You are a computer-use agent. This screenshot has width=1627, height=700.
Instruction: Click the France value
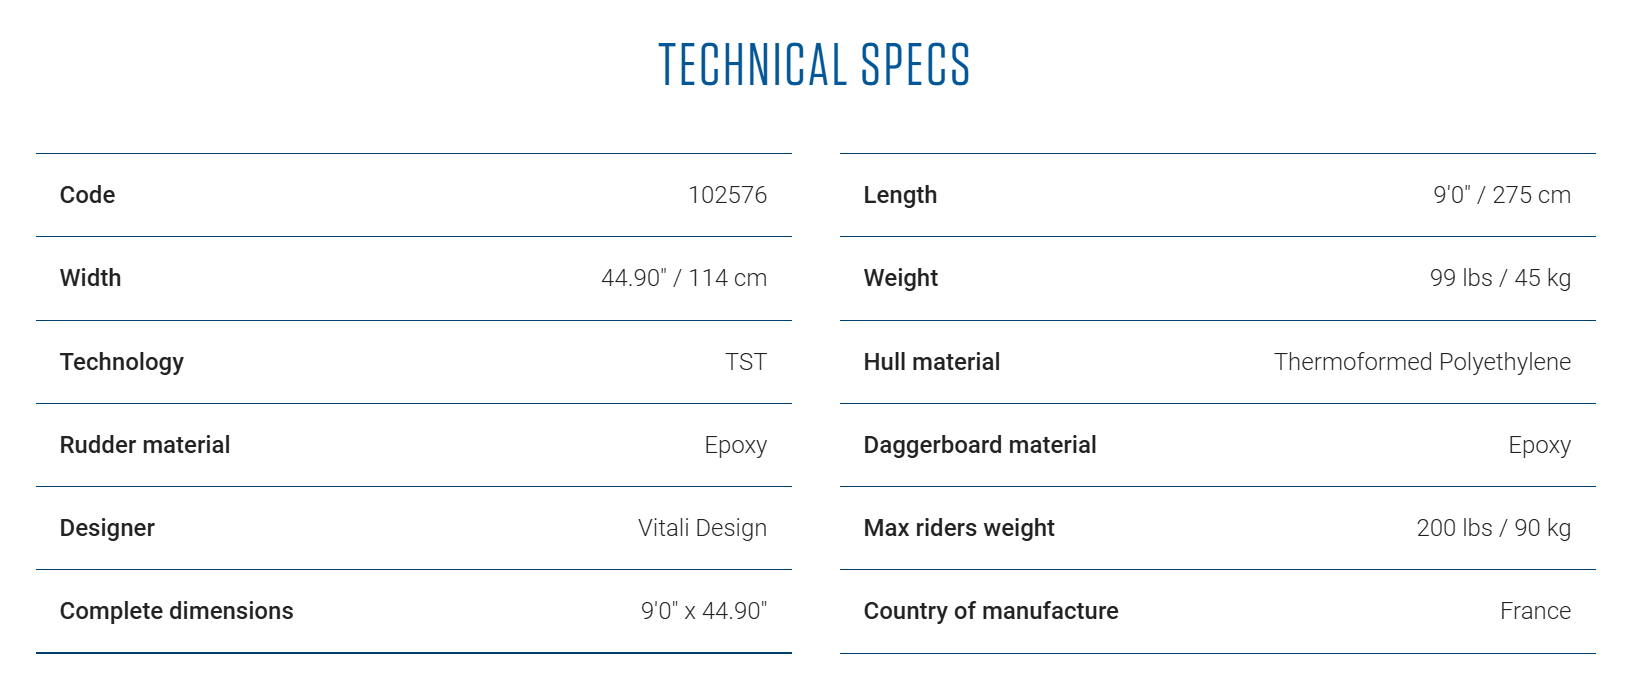1535,611
